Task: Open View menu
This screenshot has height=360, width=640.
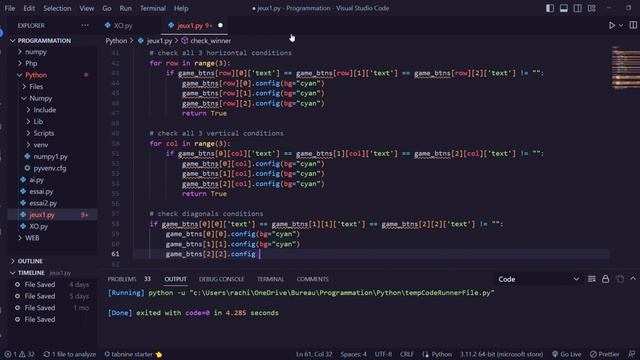Action: (87, 8)
